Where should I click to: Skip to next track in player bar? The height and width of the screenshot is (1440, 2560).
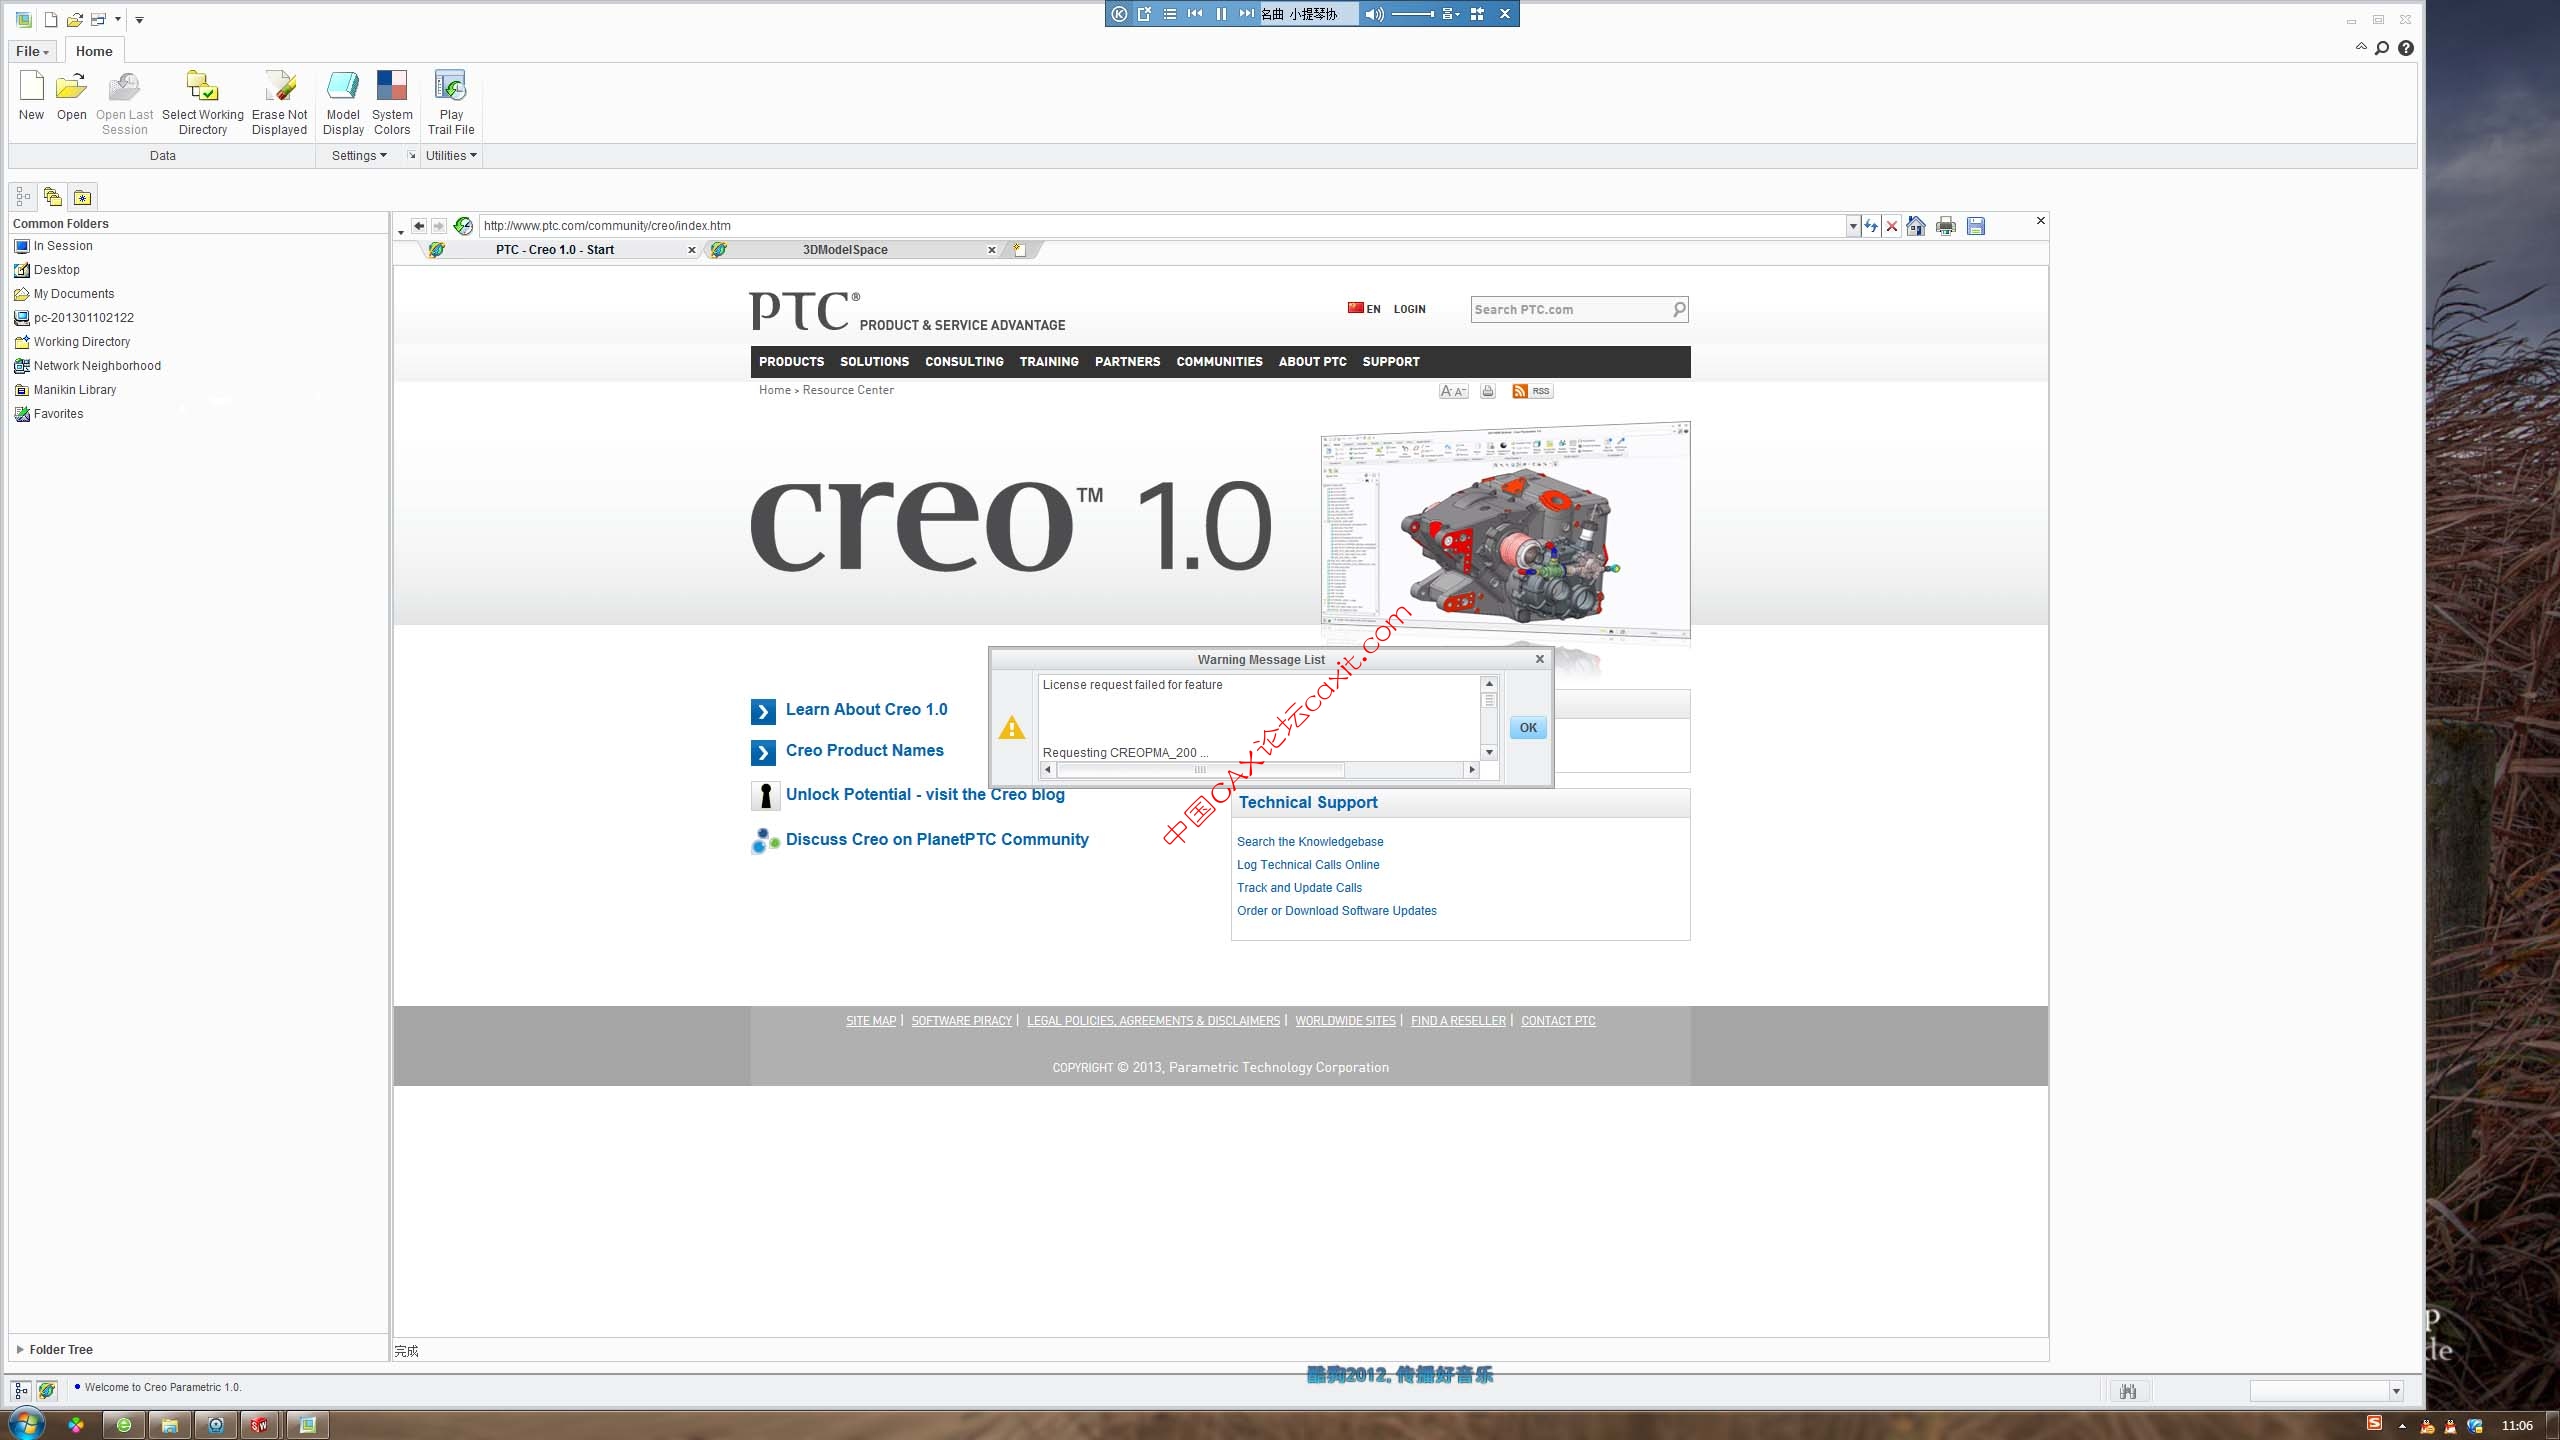pyautogui.click(x=1246, y=14)
